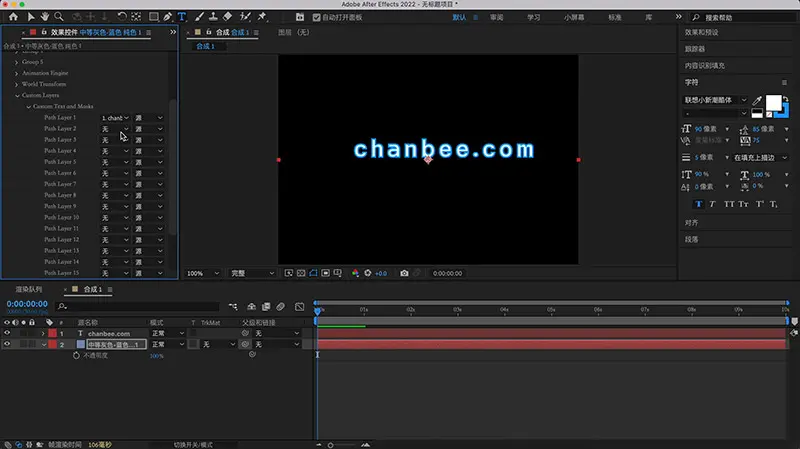Switch to the Learn workspace
800x449 pixels.
click(534, 17)
